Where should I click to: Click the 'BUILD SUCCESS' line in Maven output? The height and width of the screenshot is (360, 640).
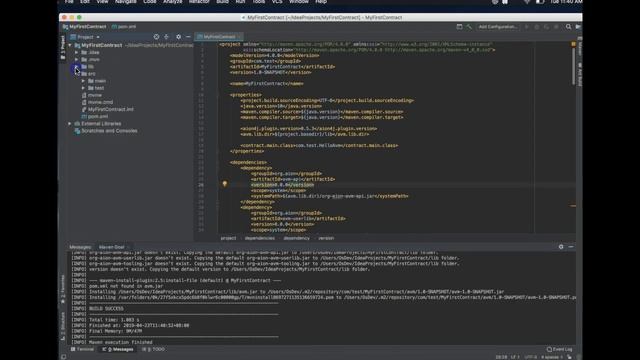pyautogui.click(x=106, y=309)
